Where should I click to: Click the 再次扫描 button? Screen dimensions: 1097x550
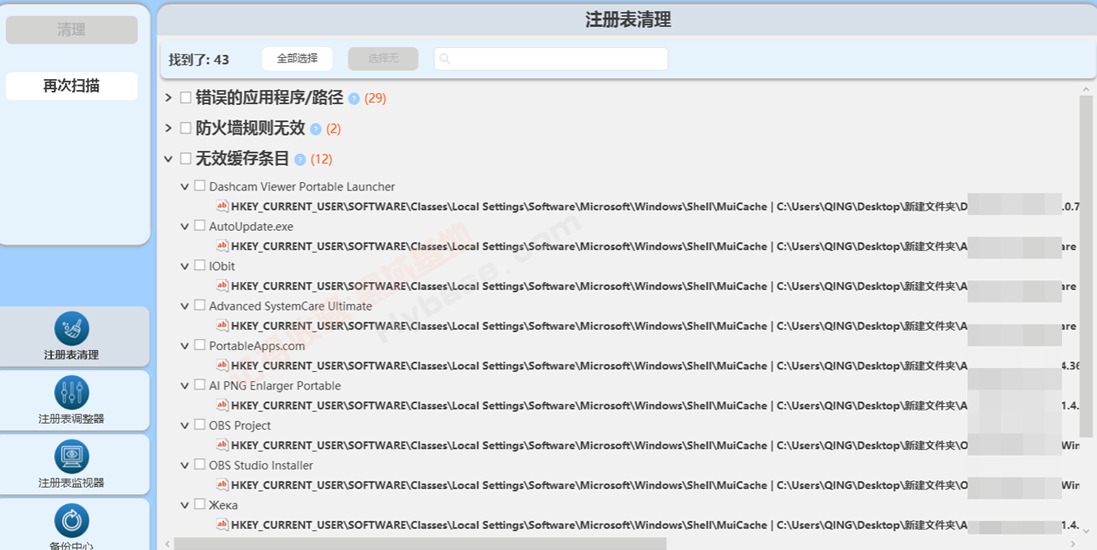click(x=71, y=86)
